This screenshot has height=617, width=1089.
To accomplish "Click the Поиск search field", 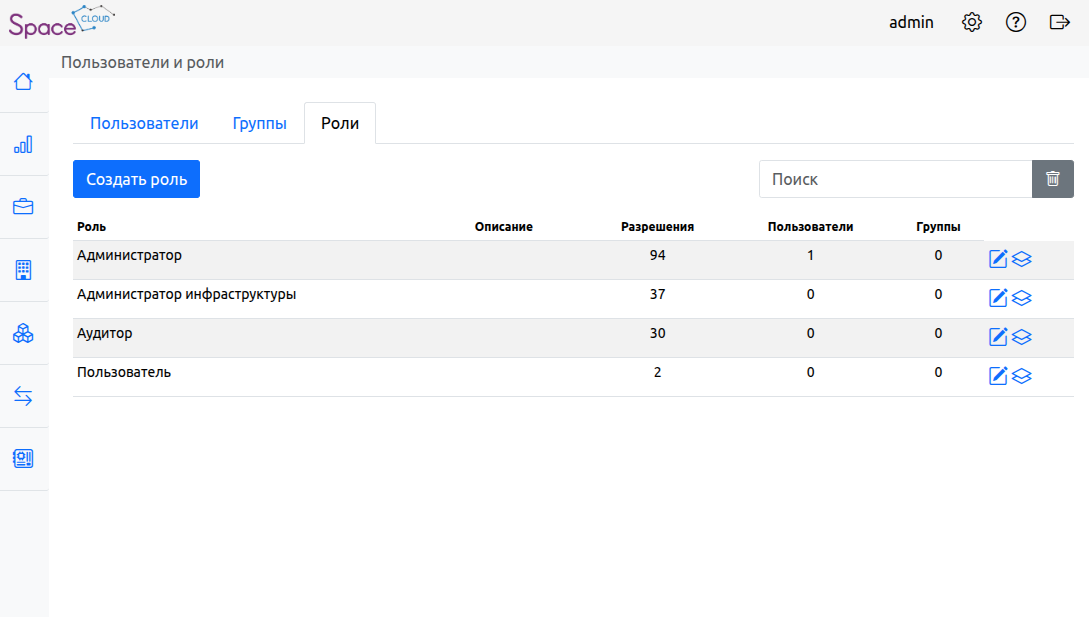I will (x=895, y=179).
